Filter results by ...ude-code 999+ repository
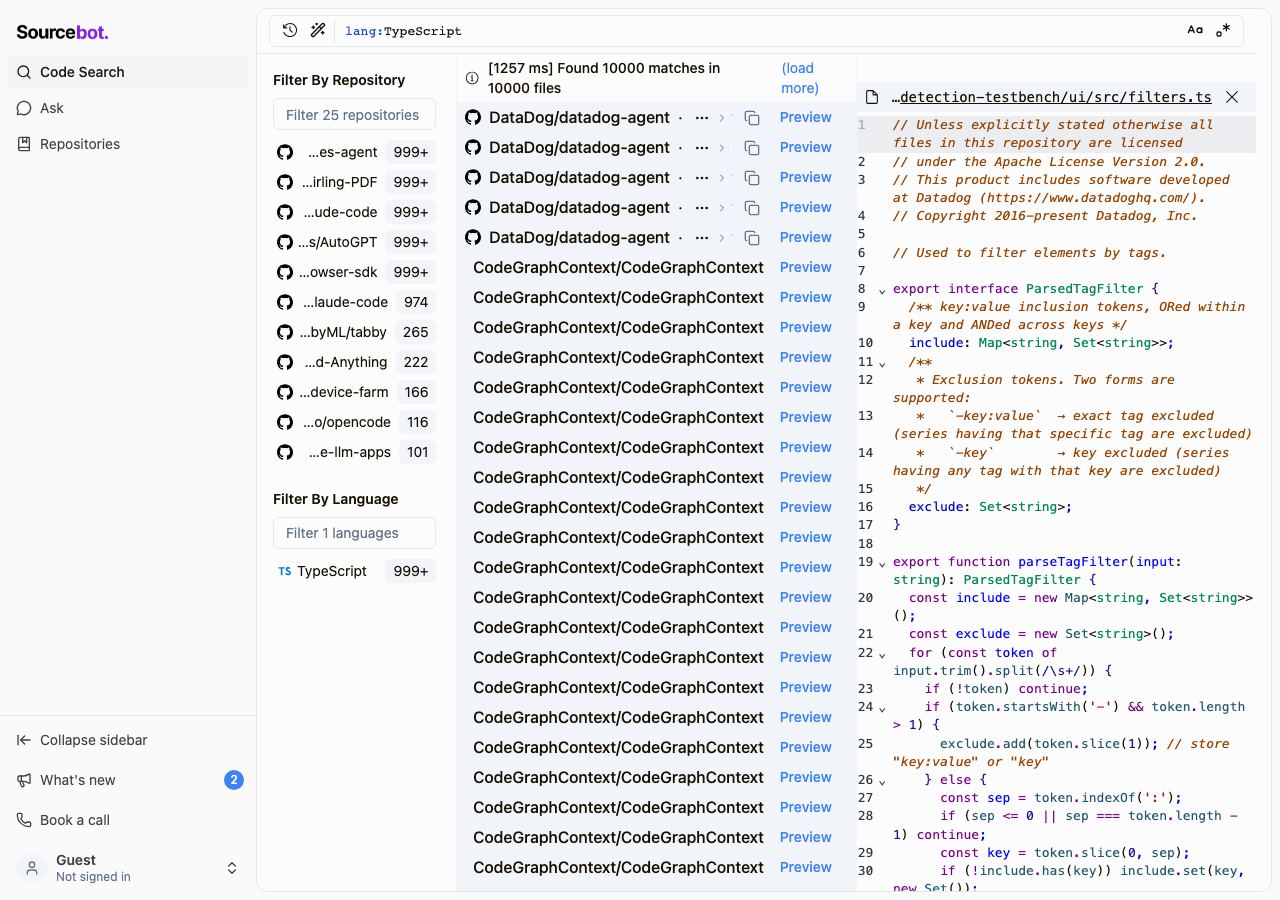This screenshot has width=1280, height=900. [354, 212]
